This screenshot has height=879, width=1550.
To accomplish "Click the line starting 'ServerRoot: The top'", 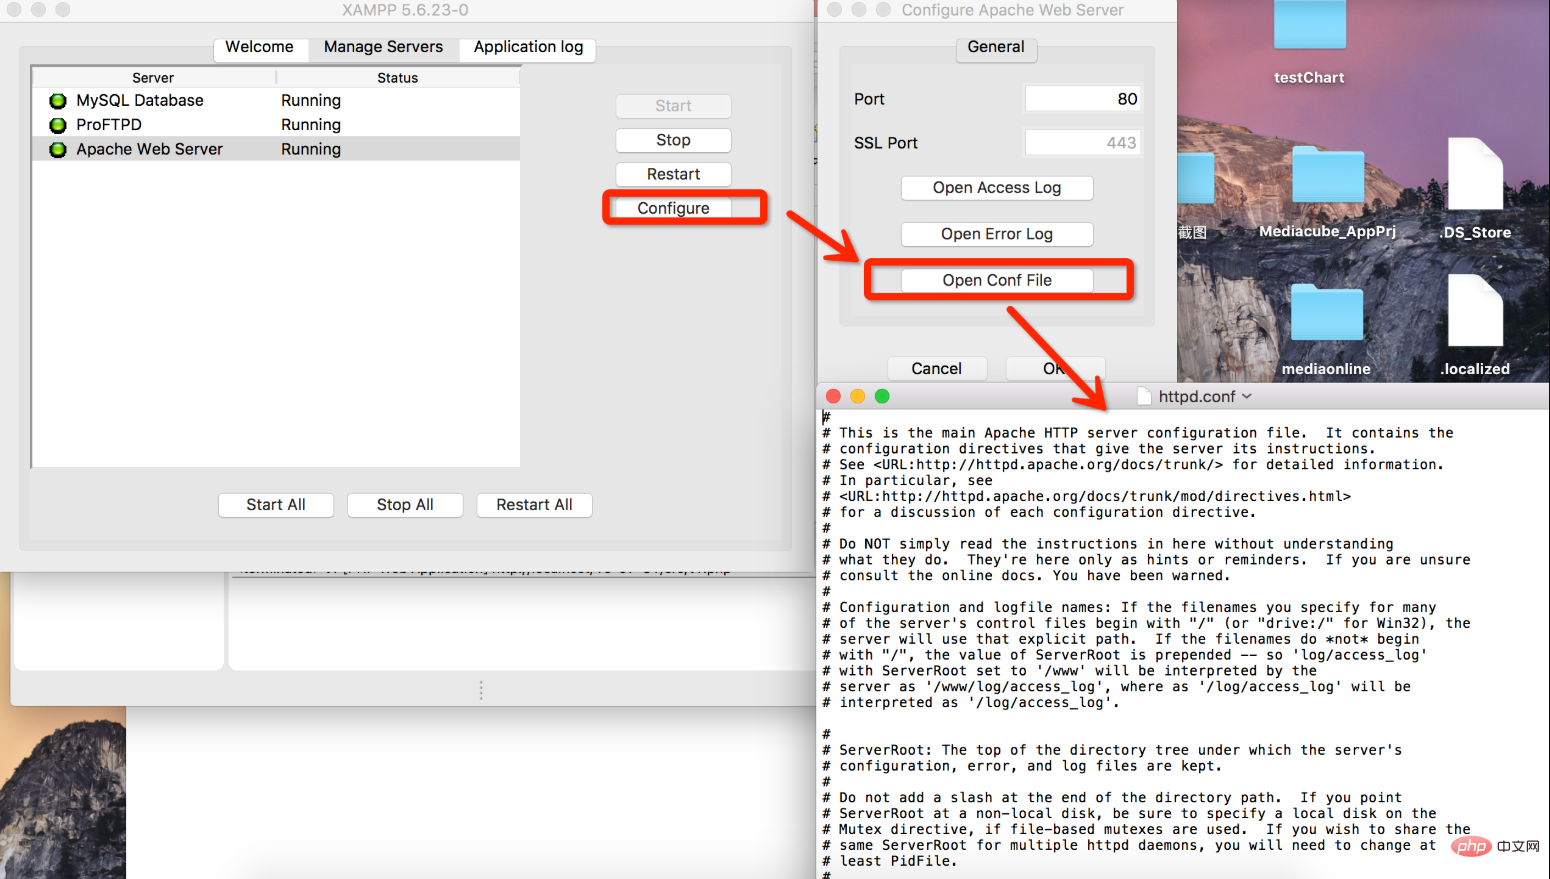I will (1112, 750).
